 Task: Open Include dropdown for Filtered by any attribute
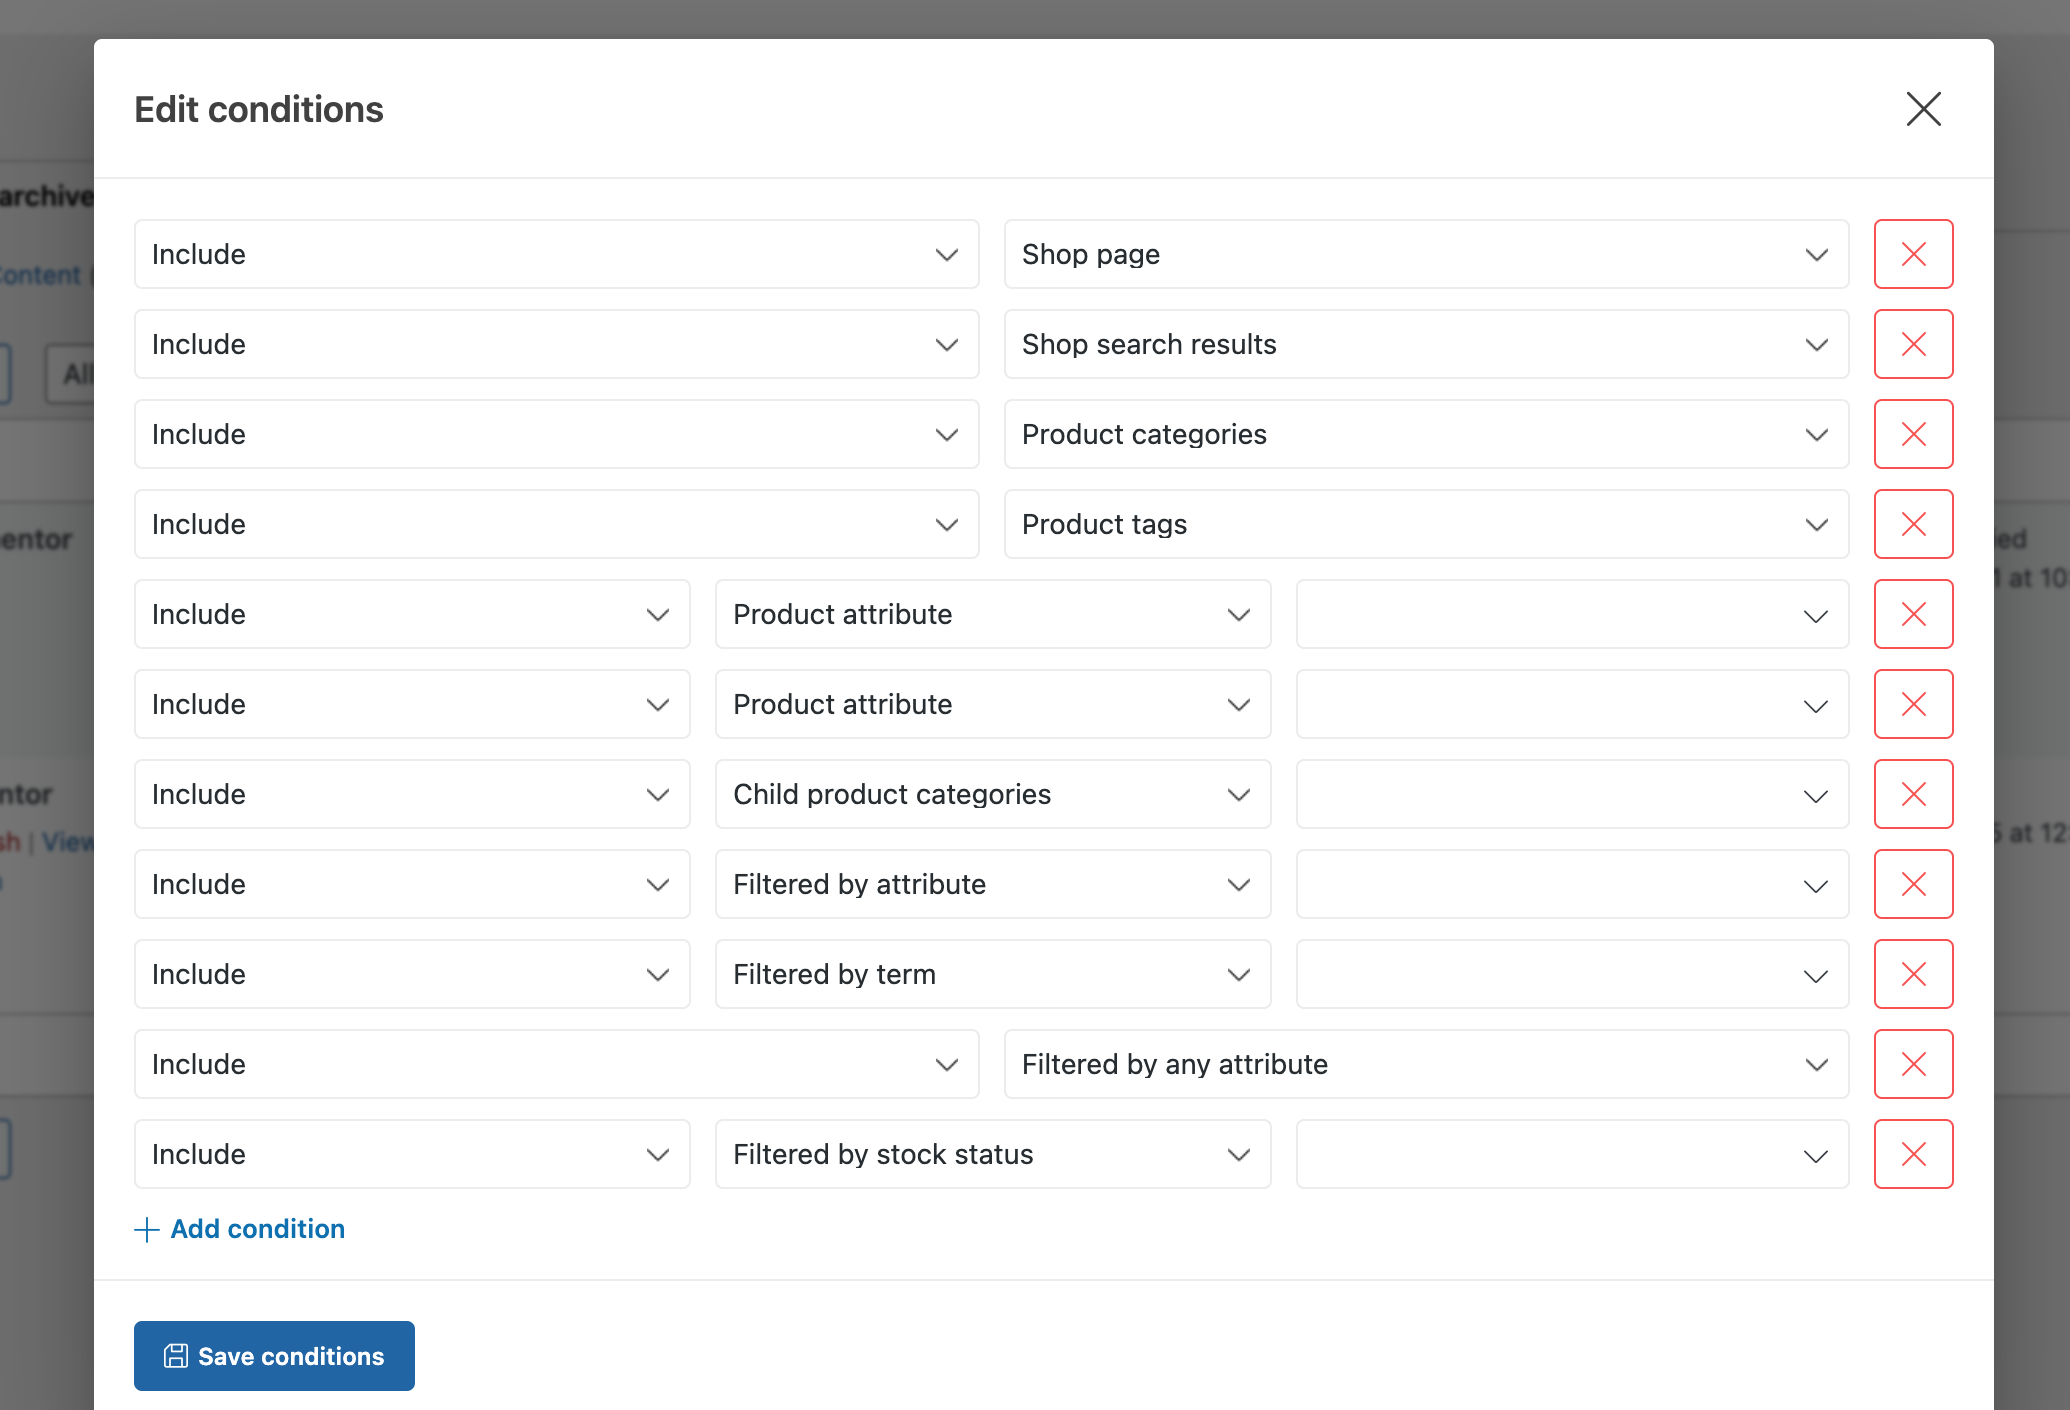[556, 1064]
